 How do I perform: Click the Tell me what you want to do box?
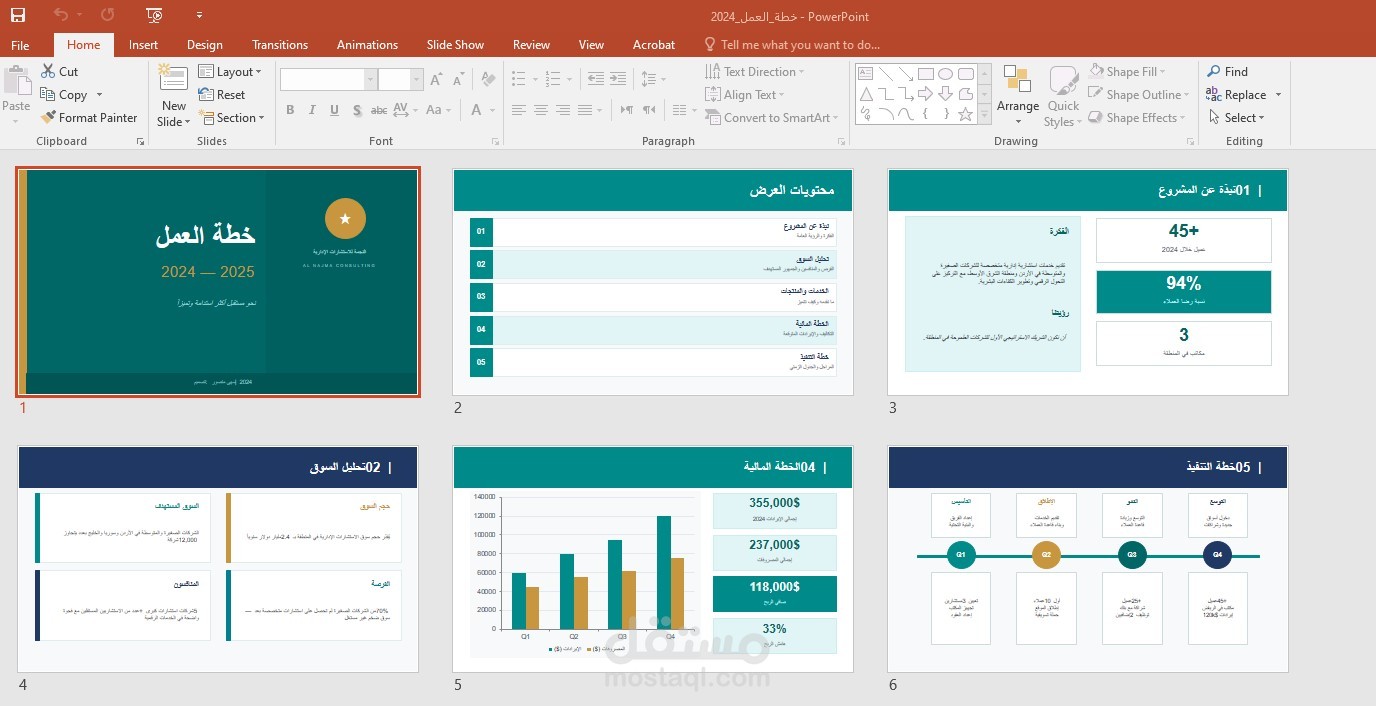tap(792, 45)
